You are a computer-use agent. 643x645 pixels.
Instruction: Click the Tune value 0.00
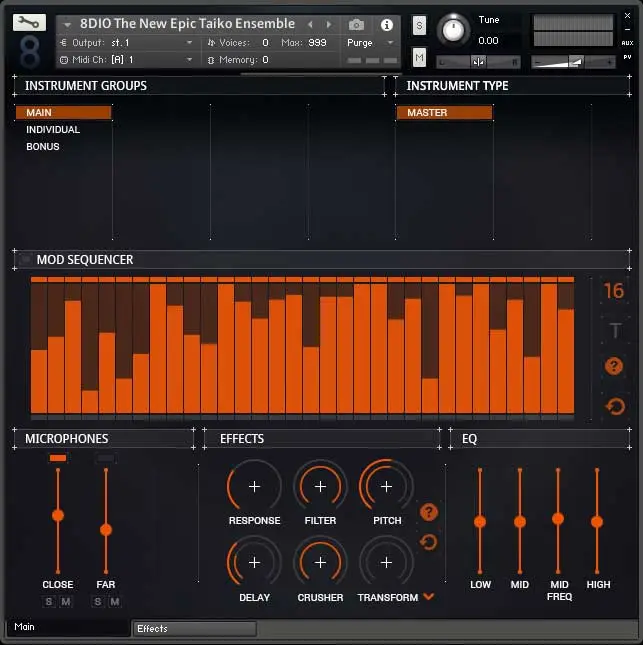488,40
